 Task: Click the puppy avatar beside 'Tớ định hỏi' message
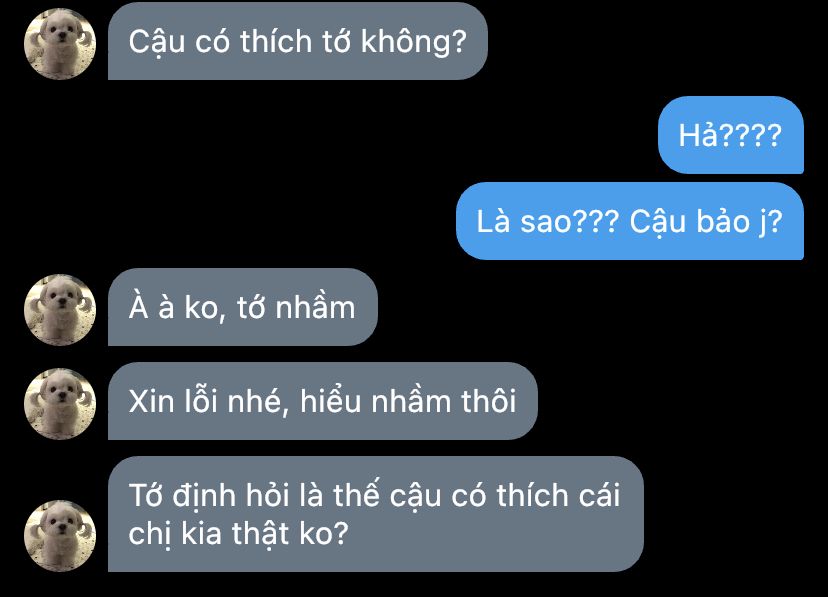[60, 536]
